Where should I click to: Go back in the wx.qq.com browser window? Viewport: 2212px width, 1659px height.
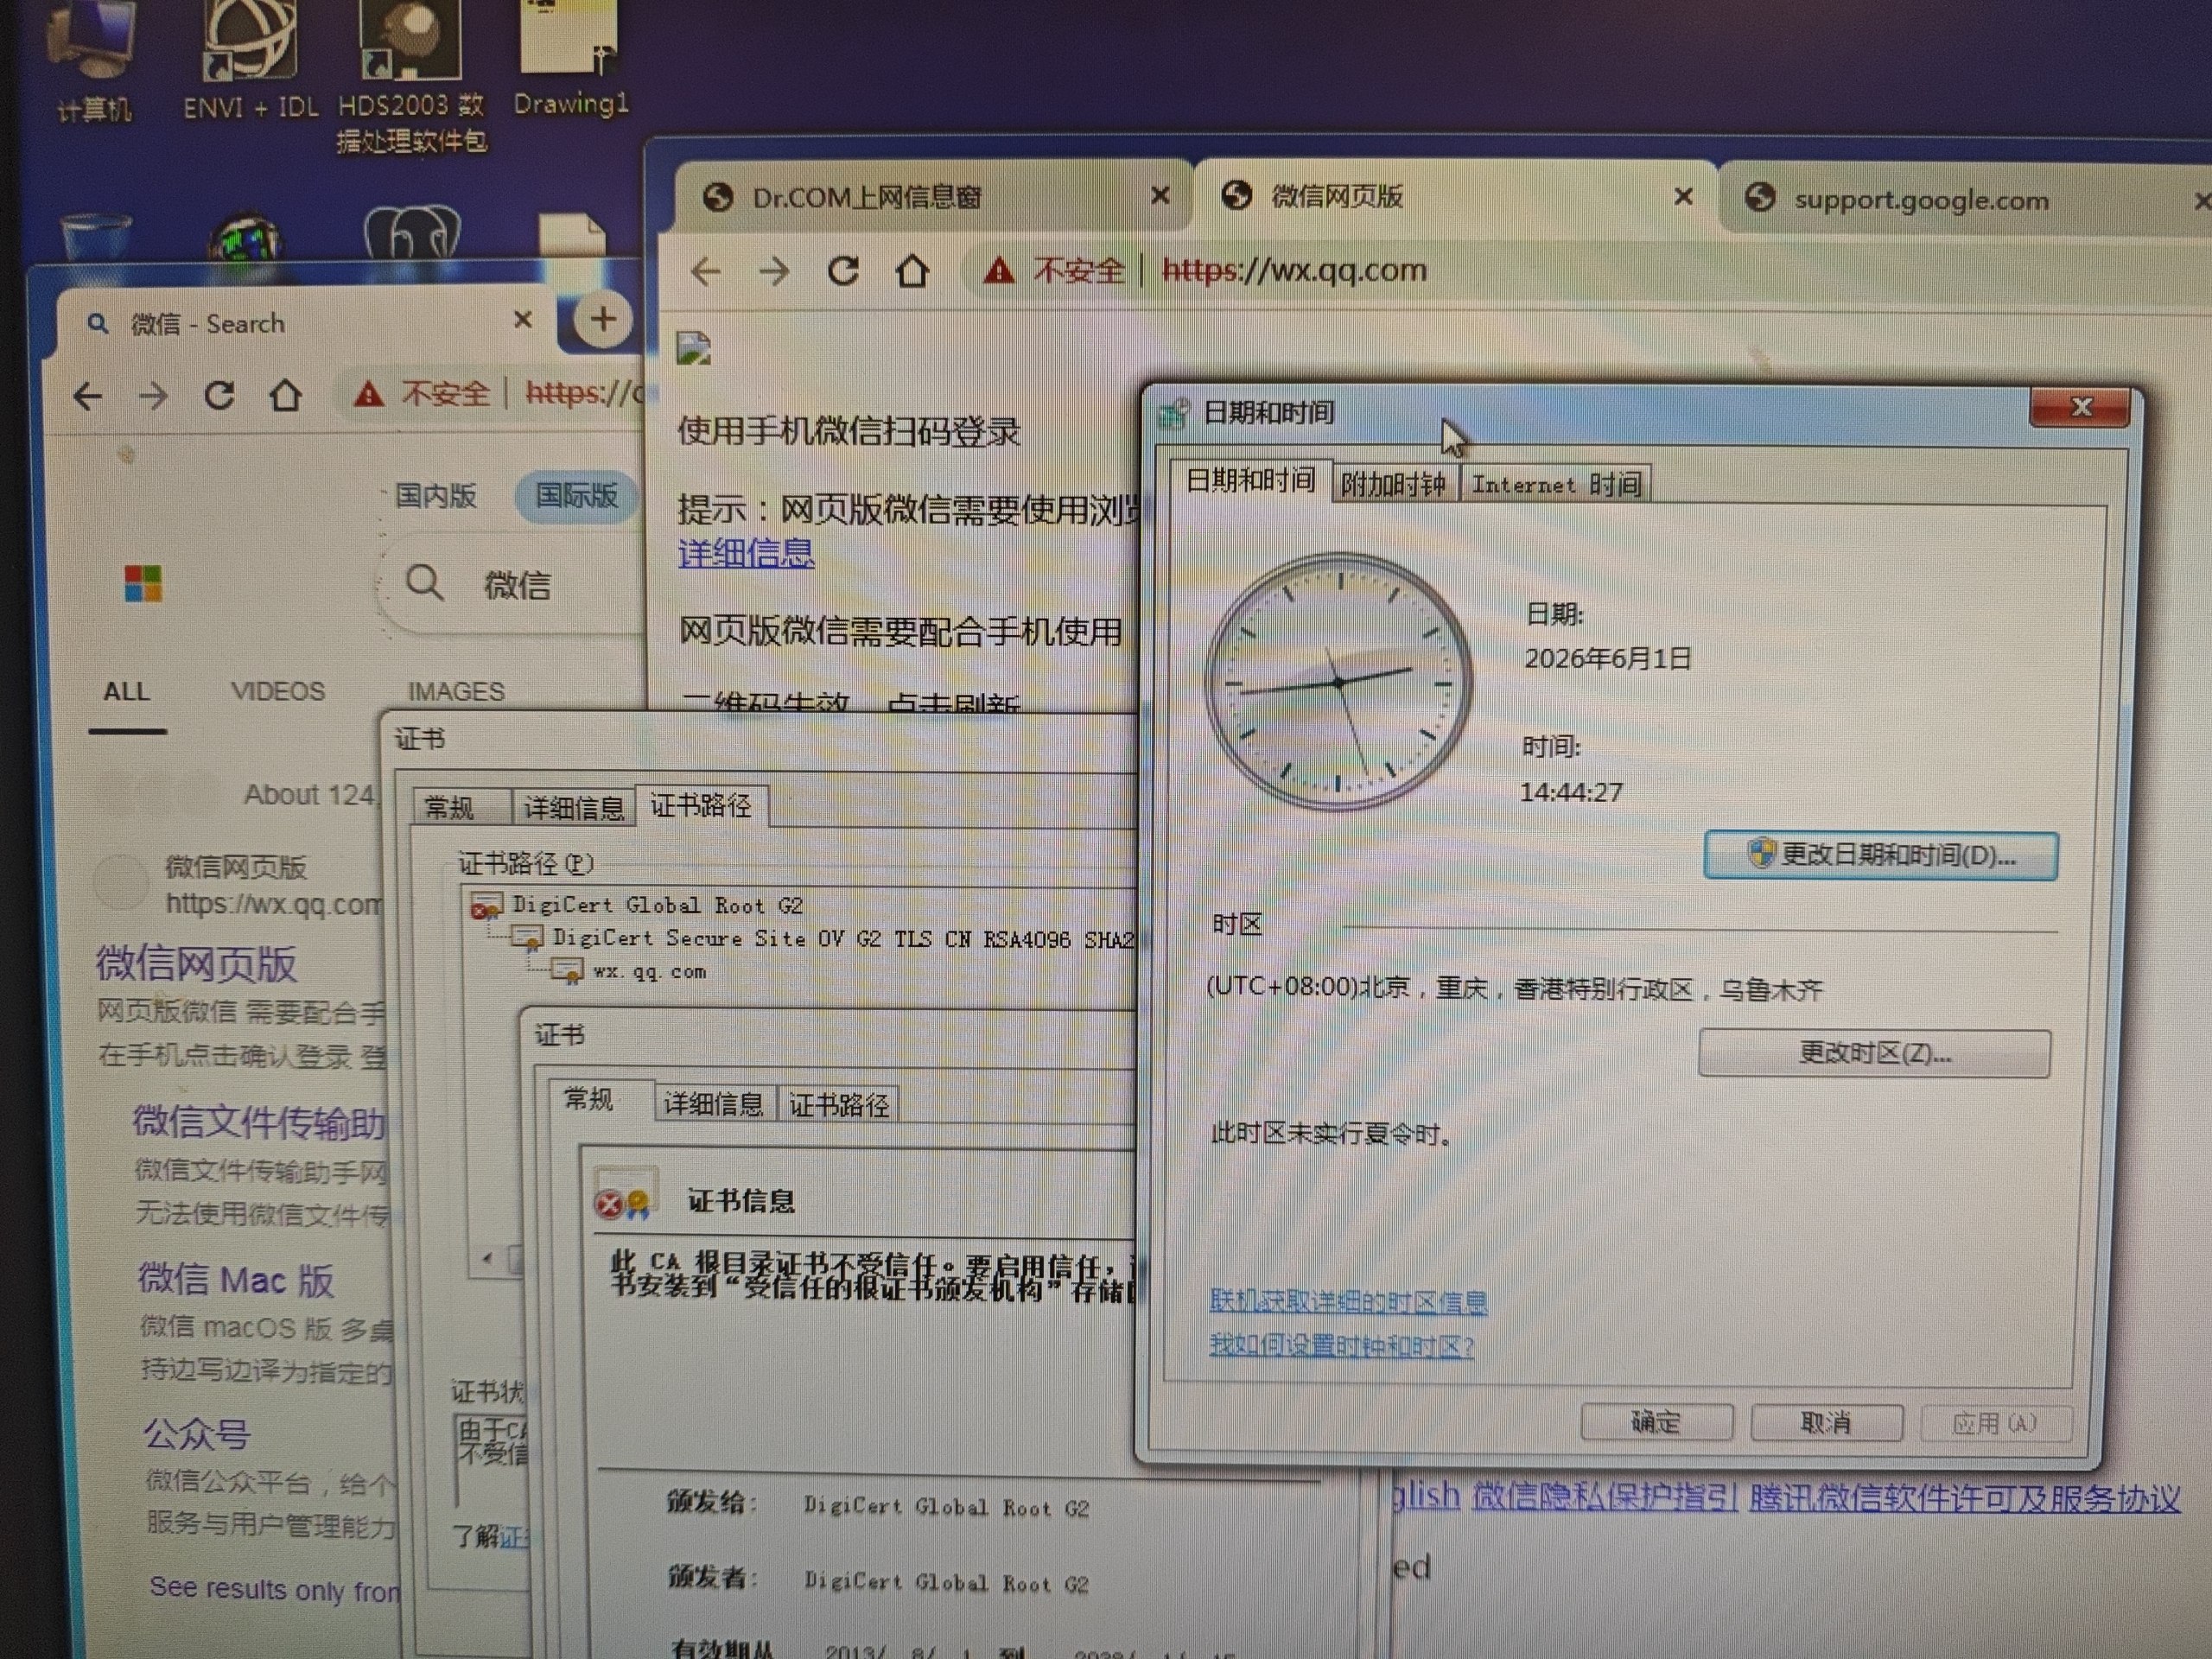705,271
